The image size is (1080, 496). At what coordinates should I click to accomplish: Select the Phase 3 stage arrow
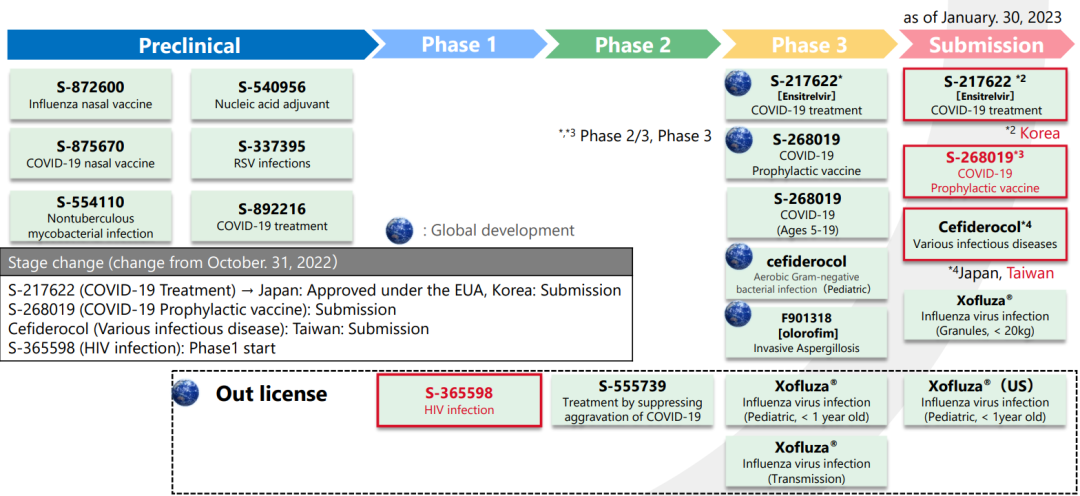coord(808,45)
